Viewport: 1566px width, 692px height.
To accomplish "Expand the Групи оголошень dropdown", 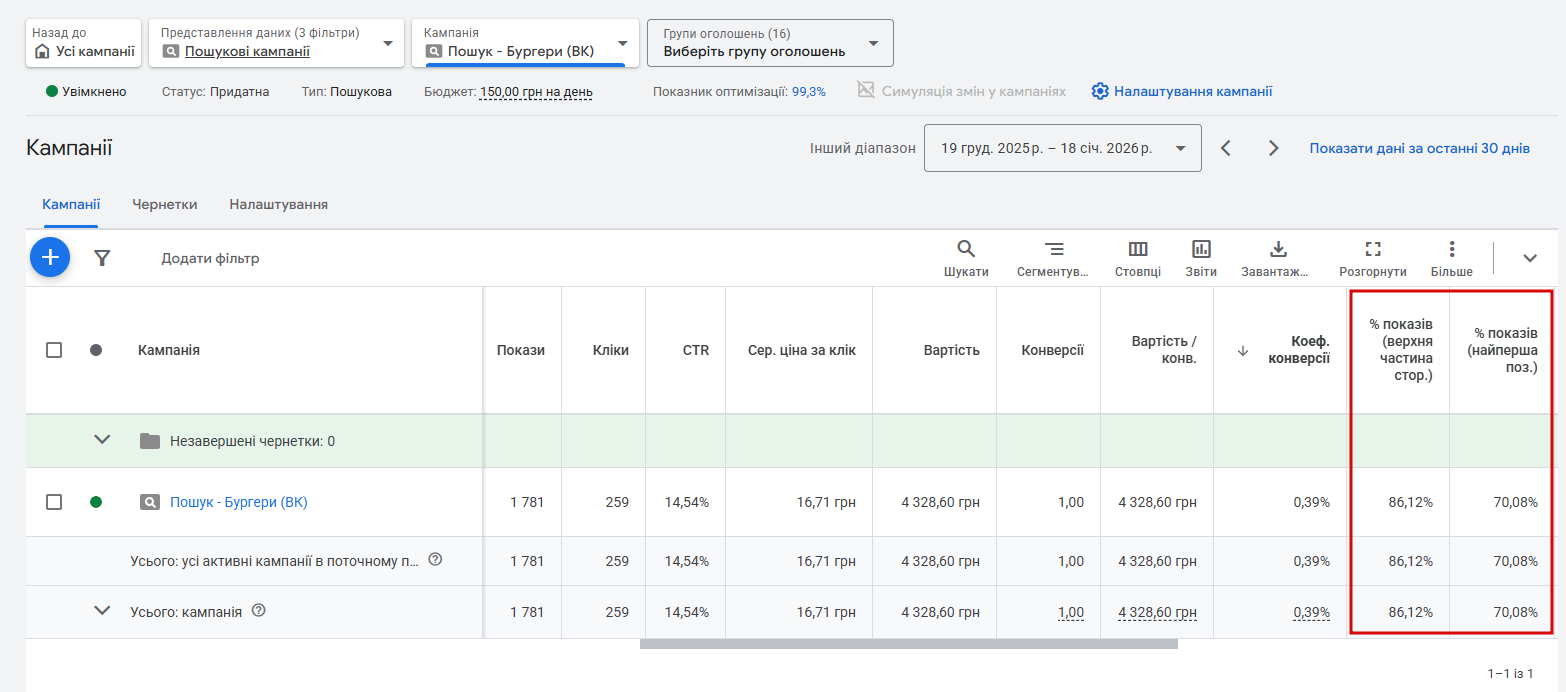I will coord(770,43).
